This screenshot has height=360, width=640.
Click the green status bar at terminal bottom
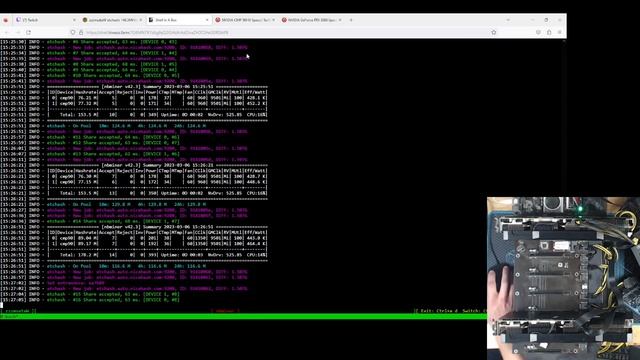[x=243, y=316]
